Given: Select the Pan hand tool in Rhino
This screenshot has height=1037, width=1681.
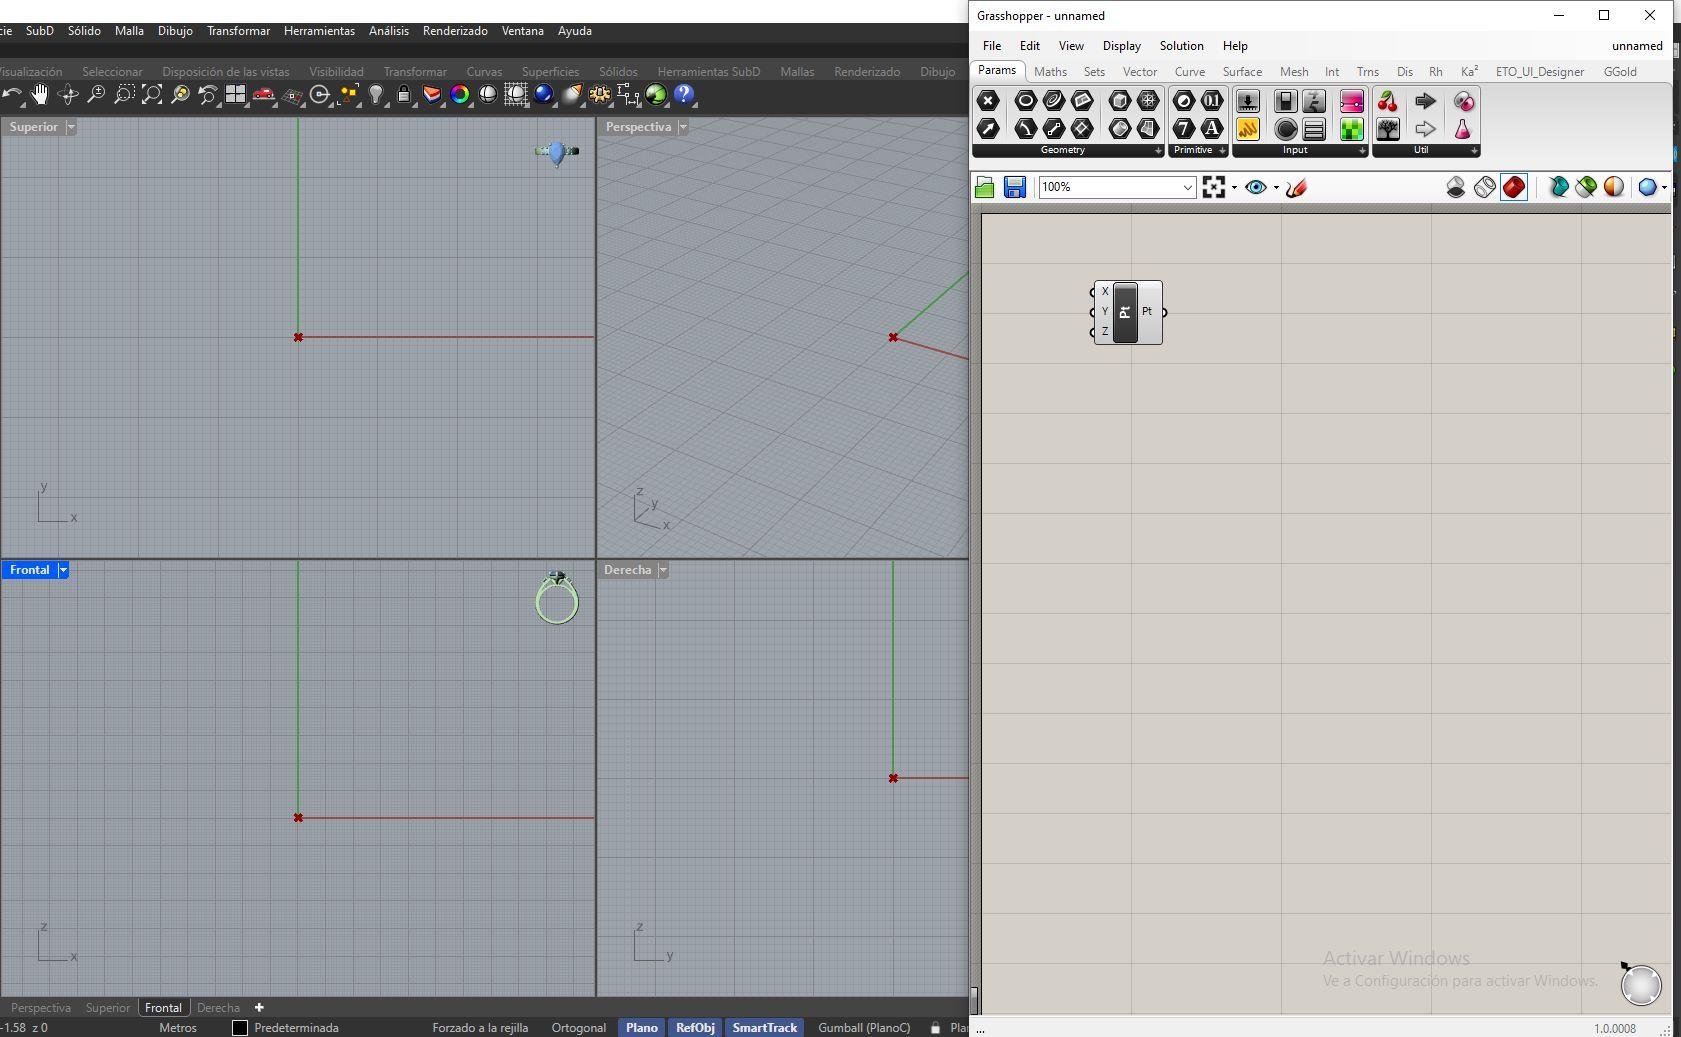Looking at the screenshot, I should pyautogui.click(x=40, y=95).
